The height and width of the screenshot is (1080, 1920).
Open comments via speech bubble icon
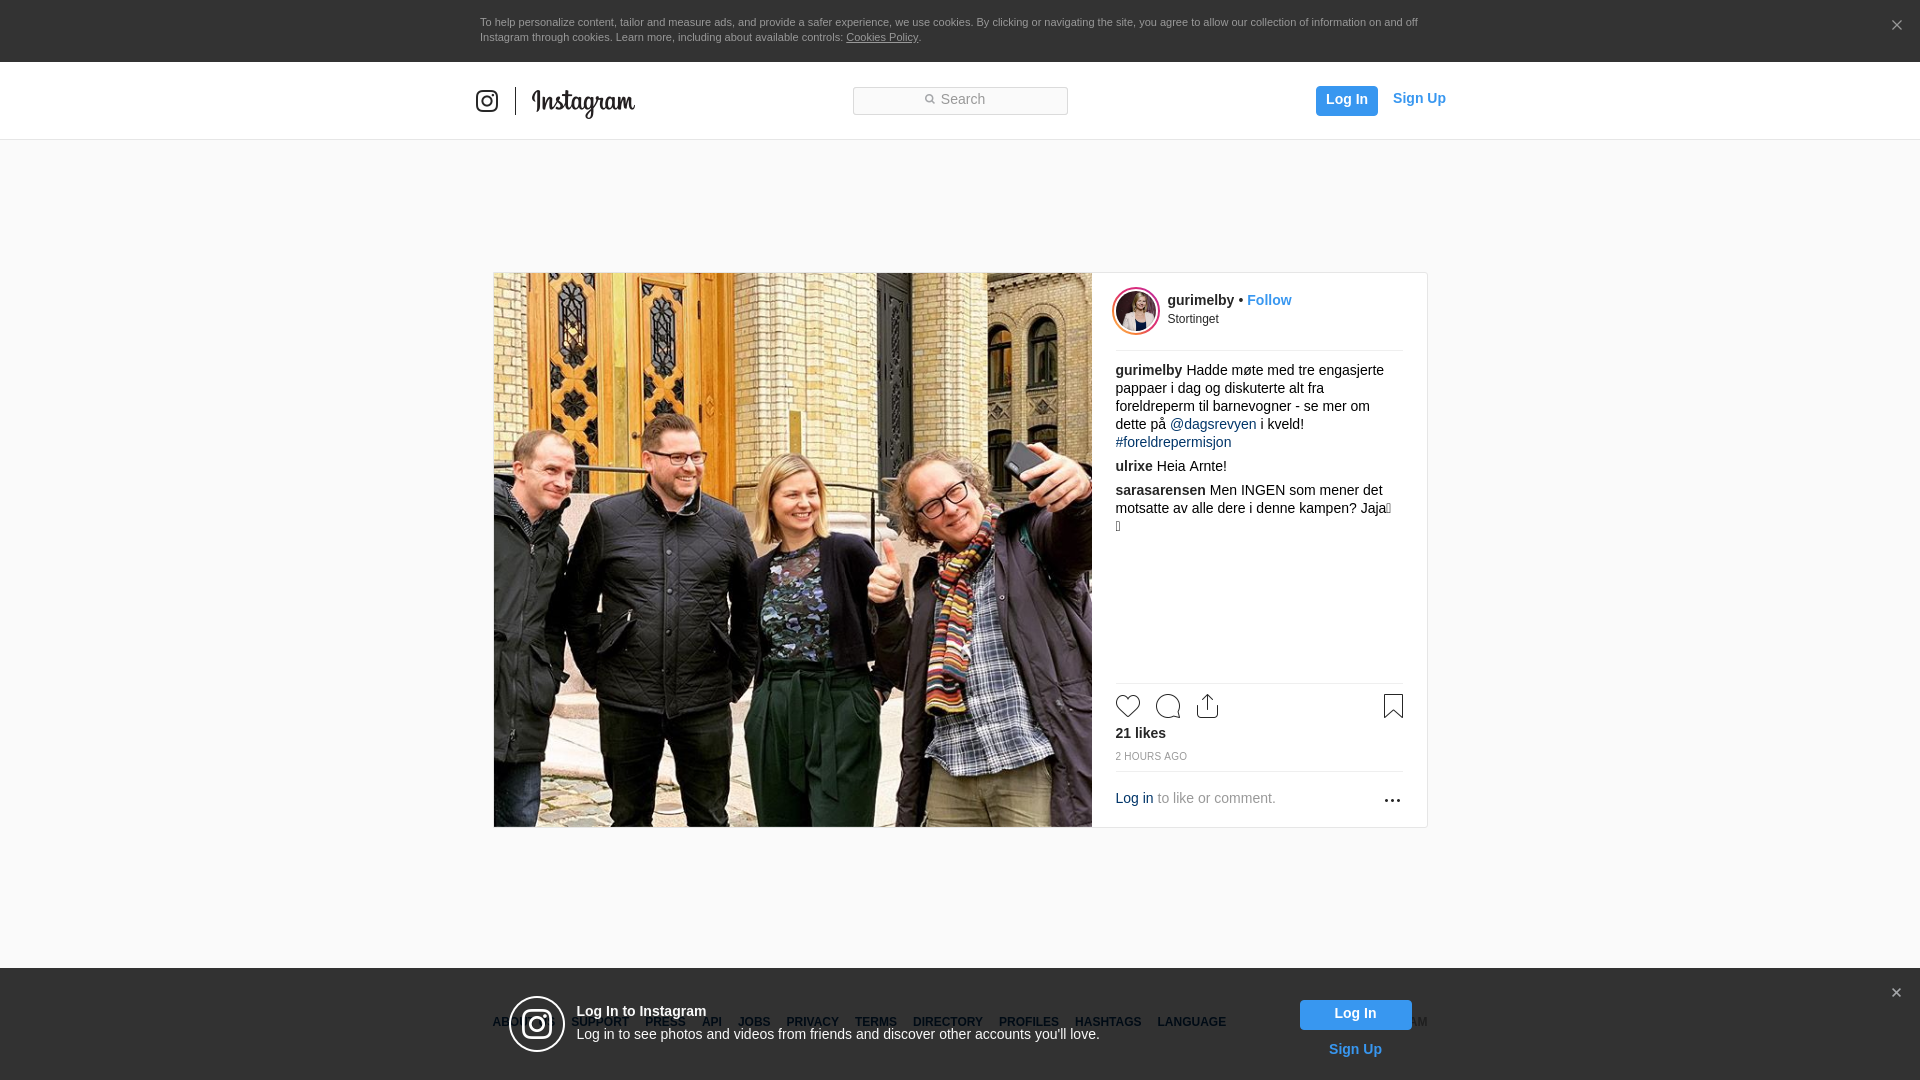(1168, 706)
